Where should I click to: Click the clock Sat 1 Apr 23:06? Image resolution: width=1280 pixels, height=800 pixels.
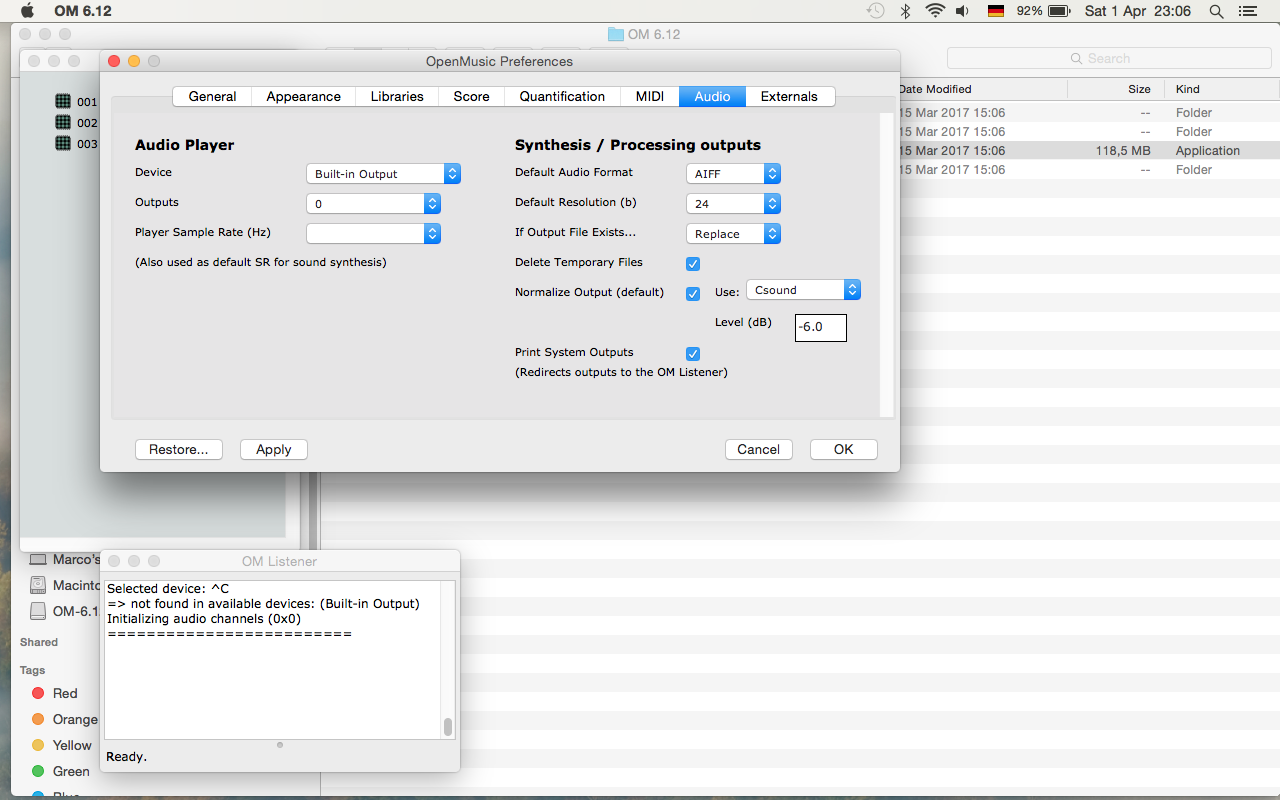click(1137, 11)
